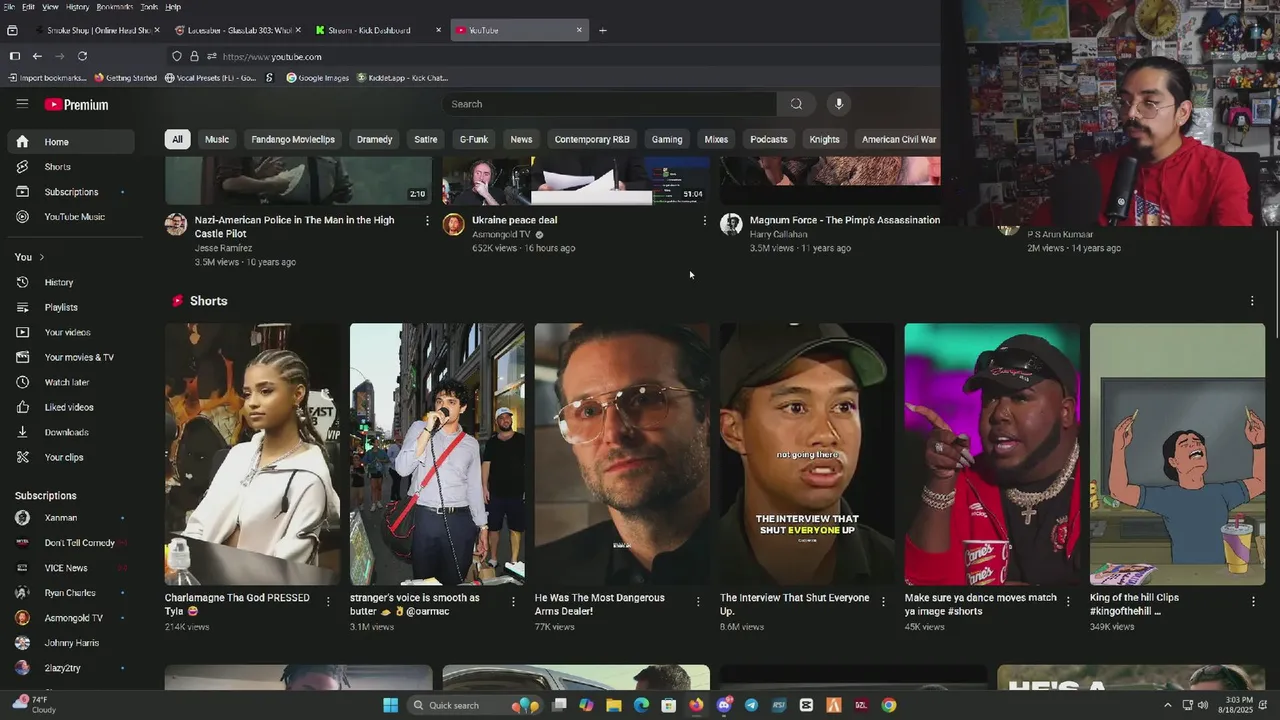Open Google Chrome from the taskbar
Image resolution: width=1280 pixels, height=720 pixels.
pyautogui.click(x=888, y=705)
